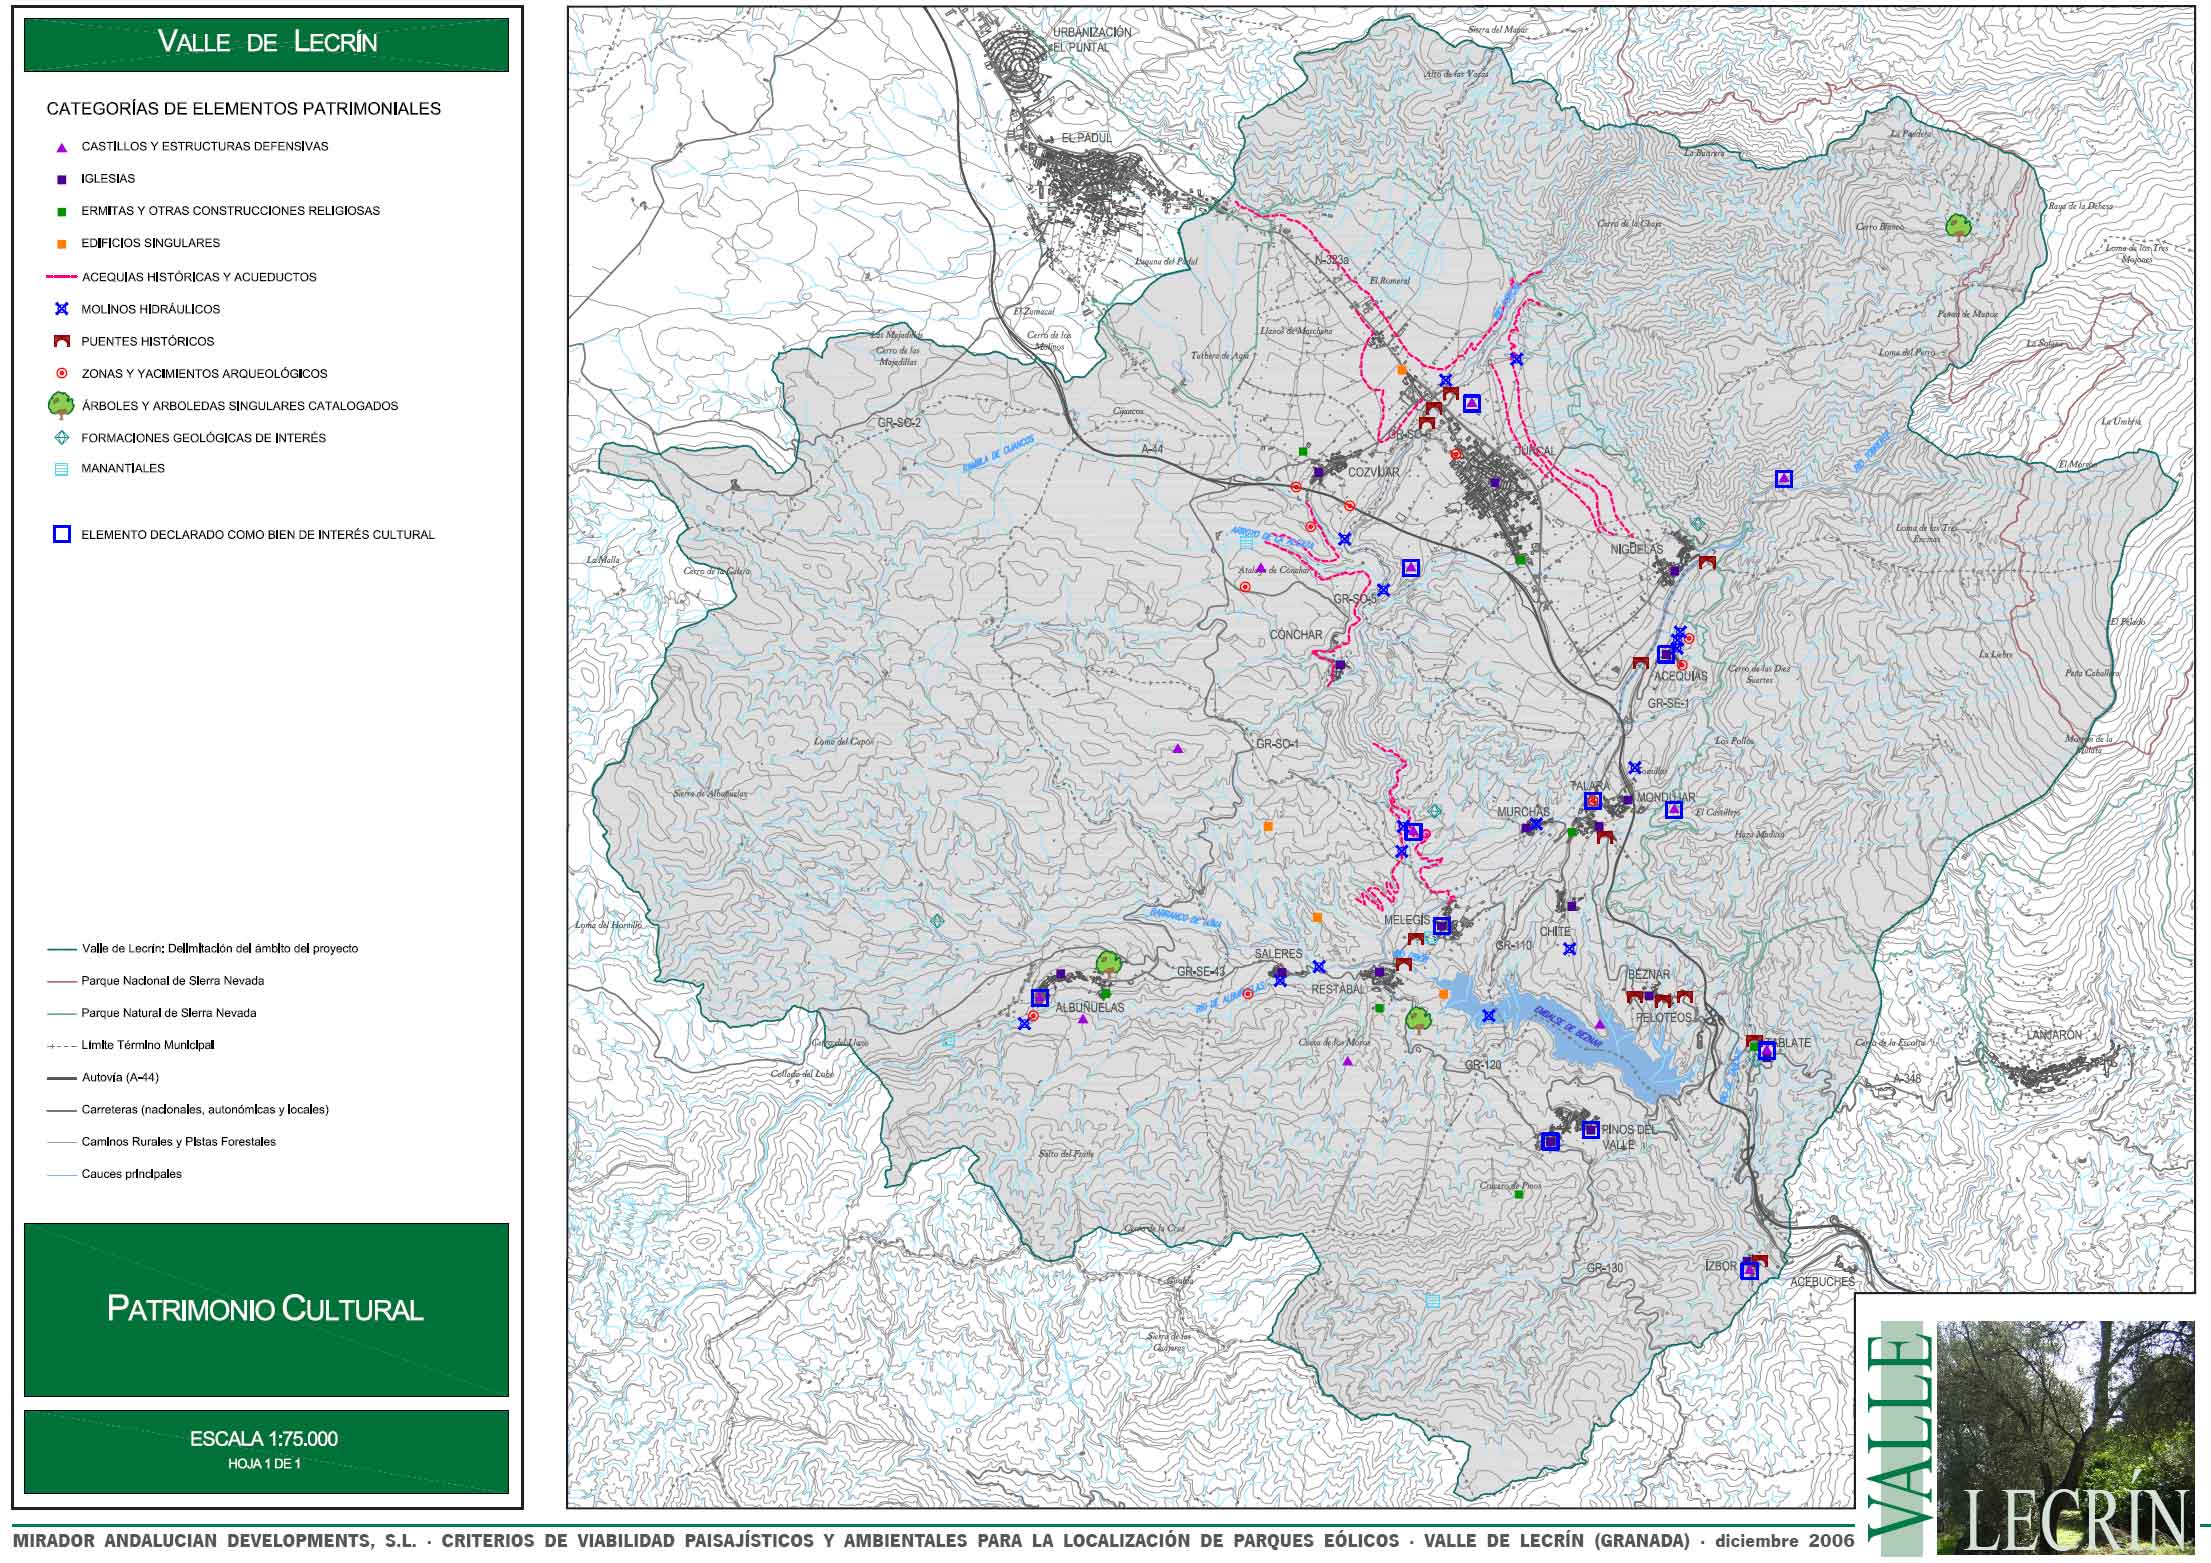The image size is (2211, 1563).
Task: Click the red circle Zonas Arqueológicos legend icon
Action: (x=61, y=373)
